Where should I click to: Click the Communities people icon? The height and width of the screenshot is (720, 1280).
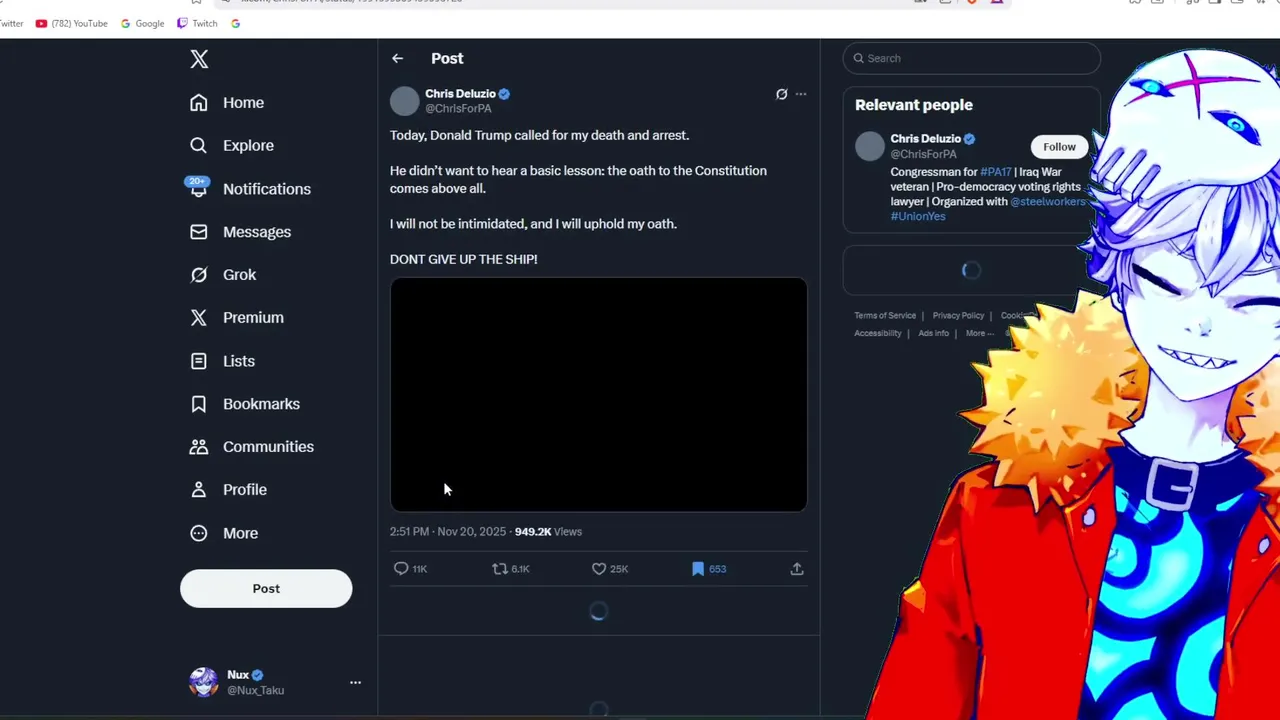tap(199, 447)
